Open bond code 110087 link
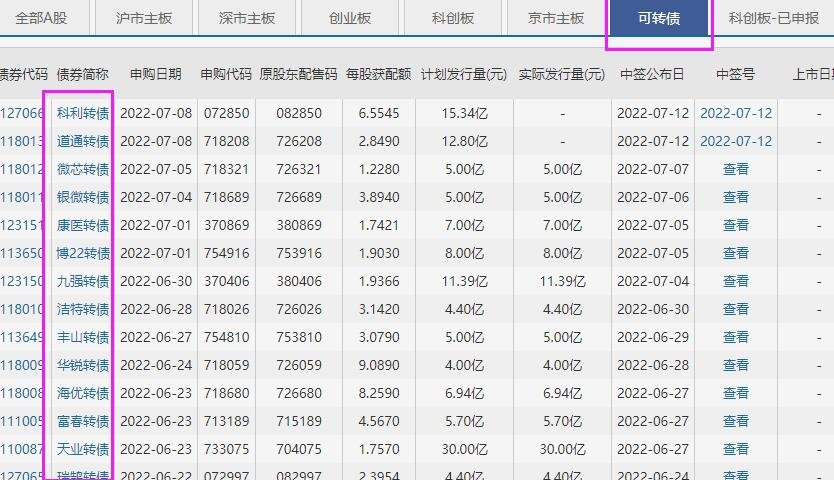 pos(22,449)
